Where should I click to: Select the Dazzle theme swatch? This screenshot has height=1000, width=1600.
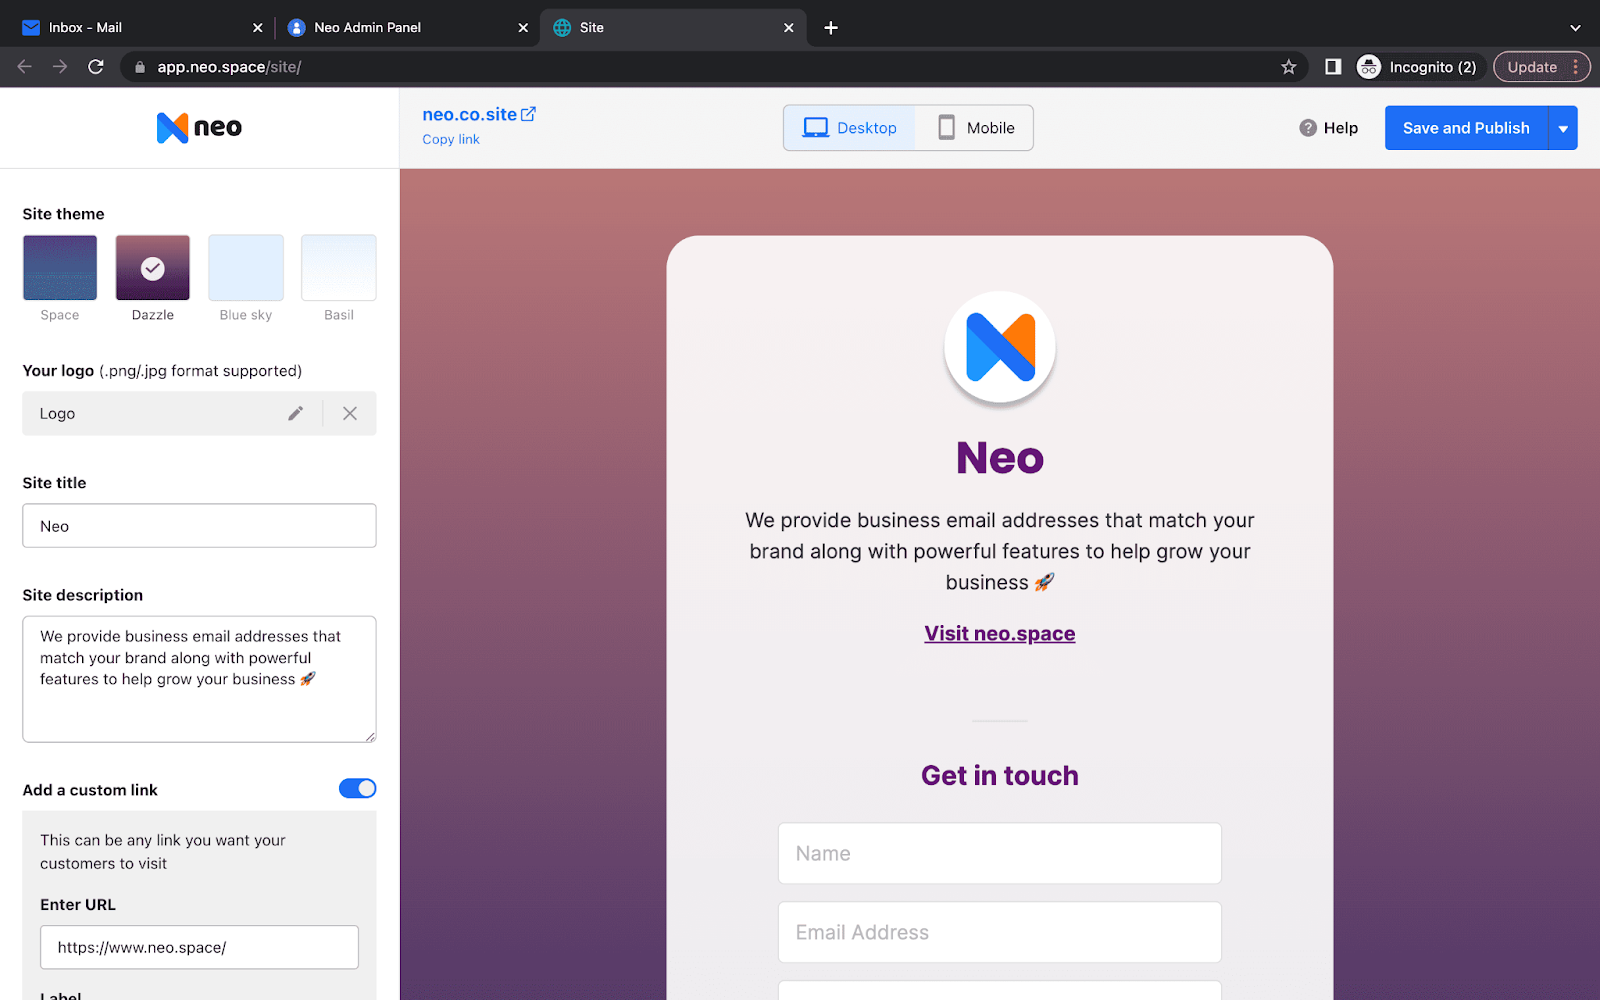[153, 267]
